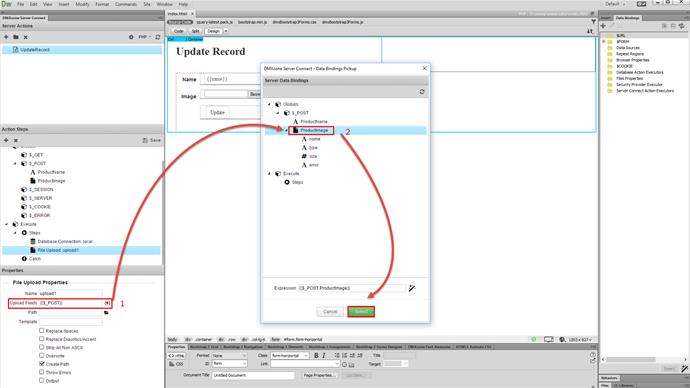Open data picker beside Upload Fields

tap(107, 303)
